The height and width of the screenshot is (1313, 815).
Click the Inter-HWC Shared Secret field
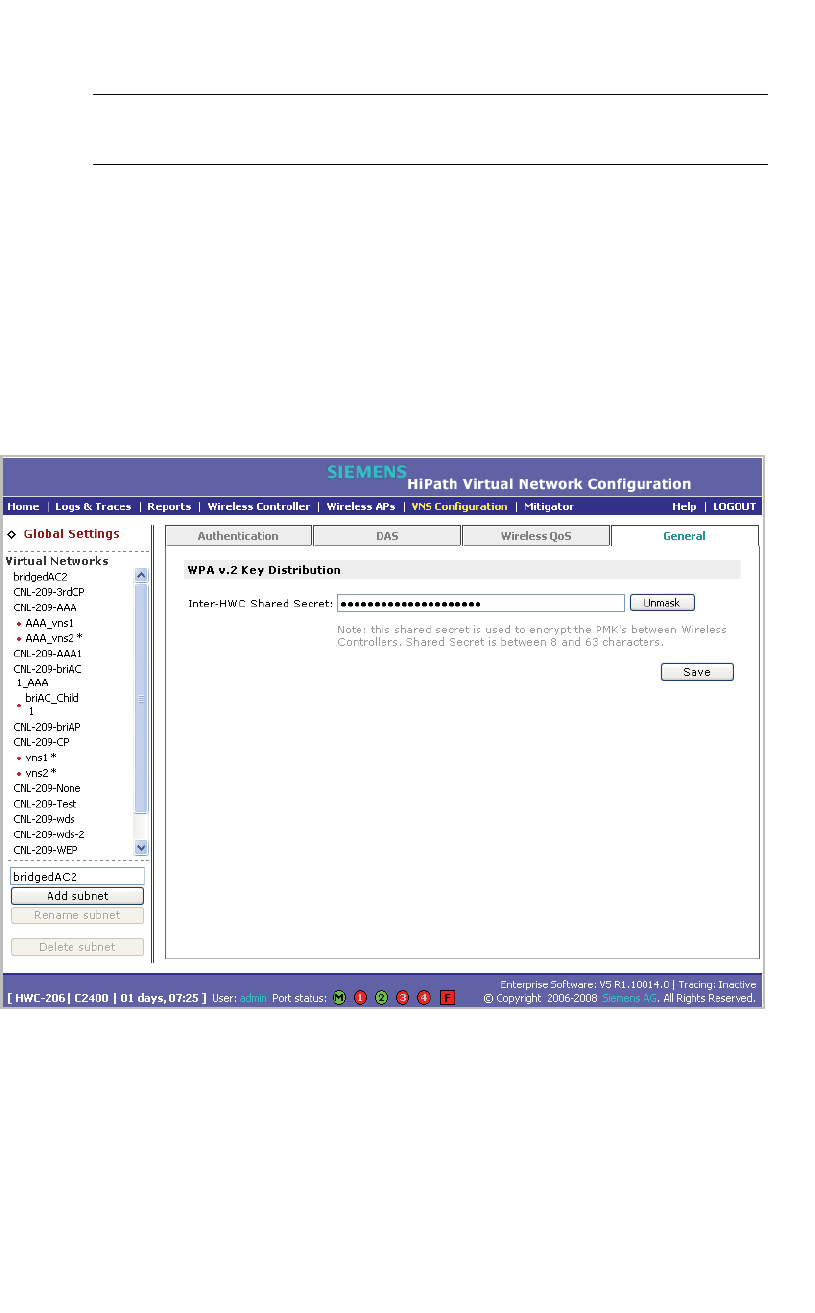coord(481,603)
